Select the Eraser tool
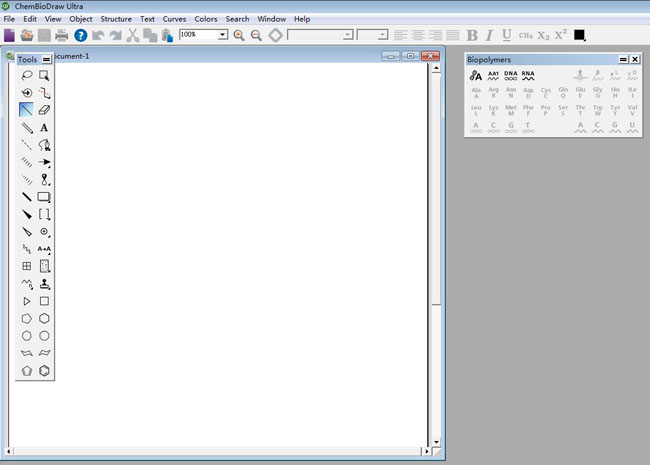This screenshot has height=465, width=650. click(44, 110)
